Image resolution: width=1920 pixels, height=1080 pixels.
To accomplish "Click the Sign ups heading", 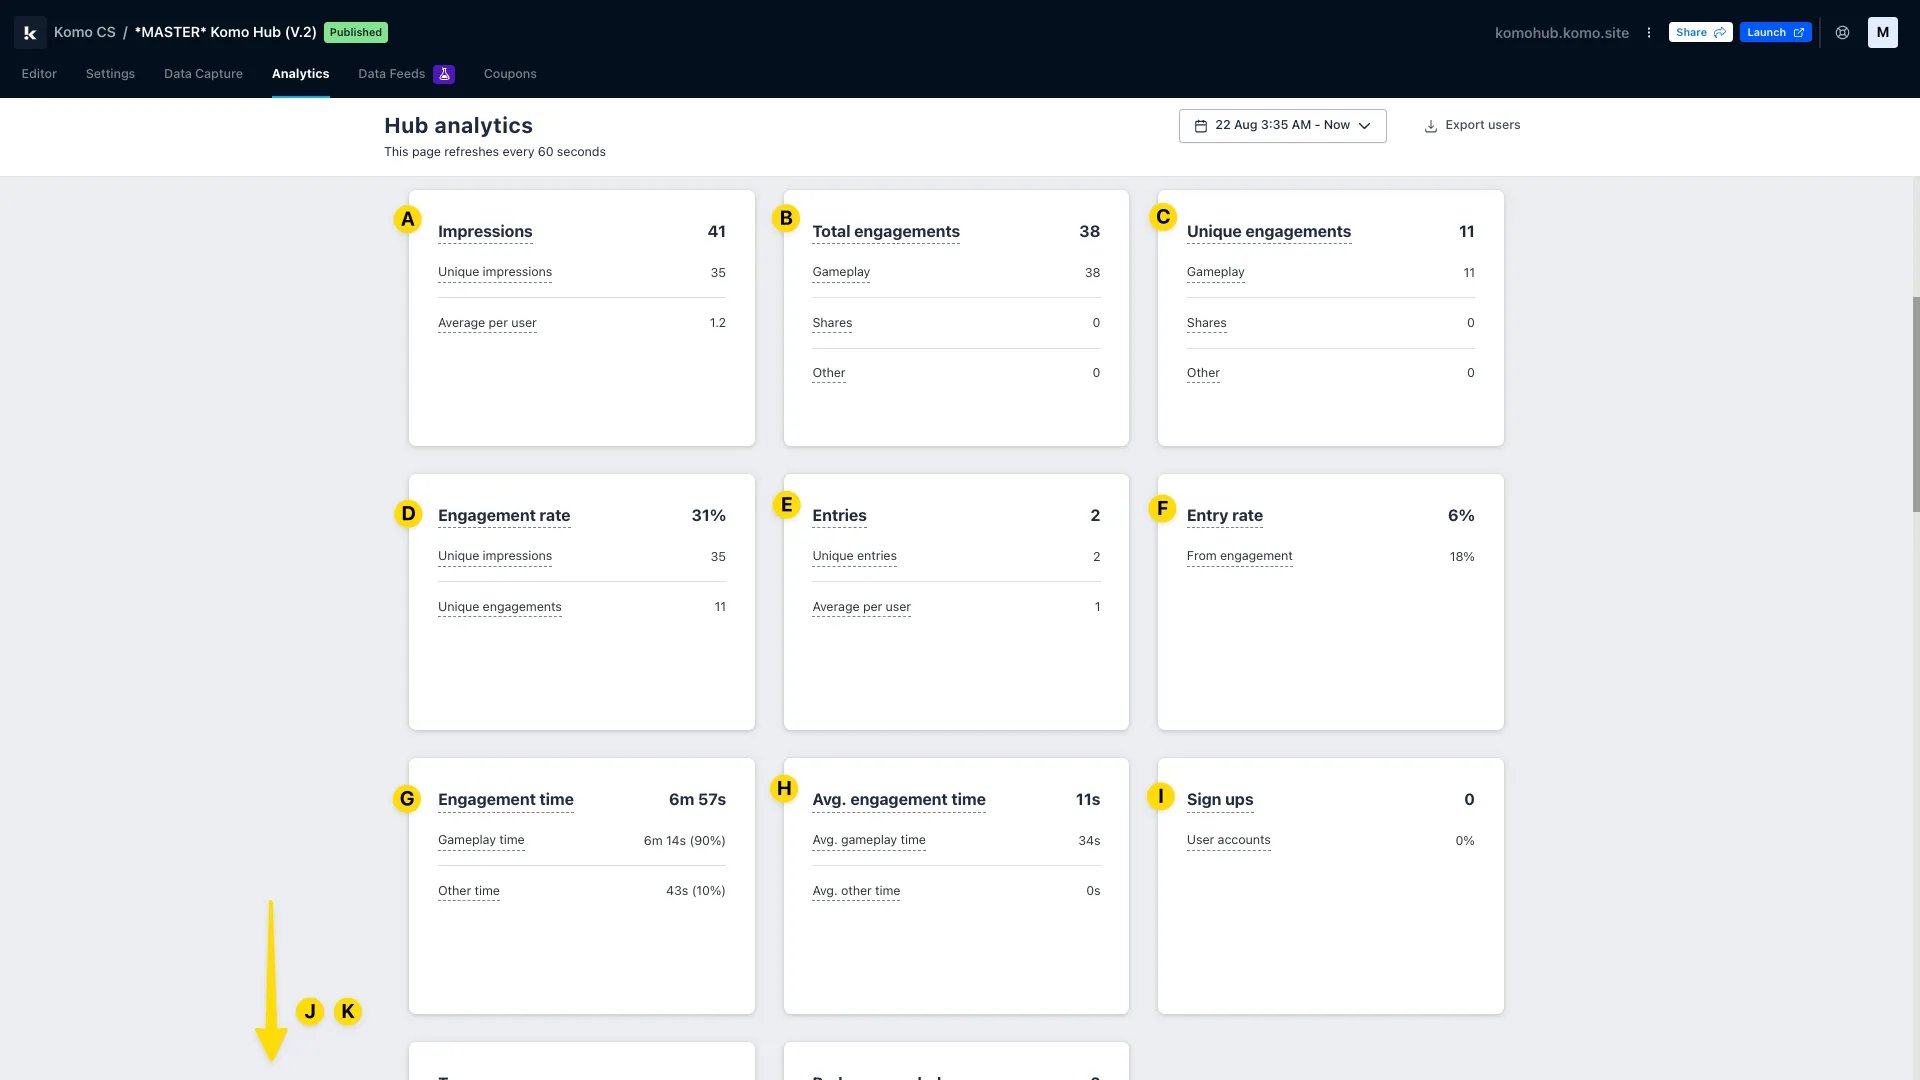I will click(1220, 800).
